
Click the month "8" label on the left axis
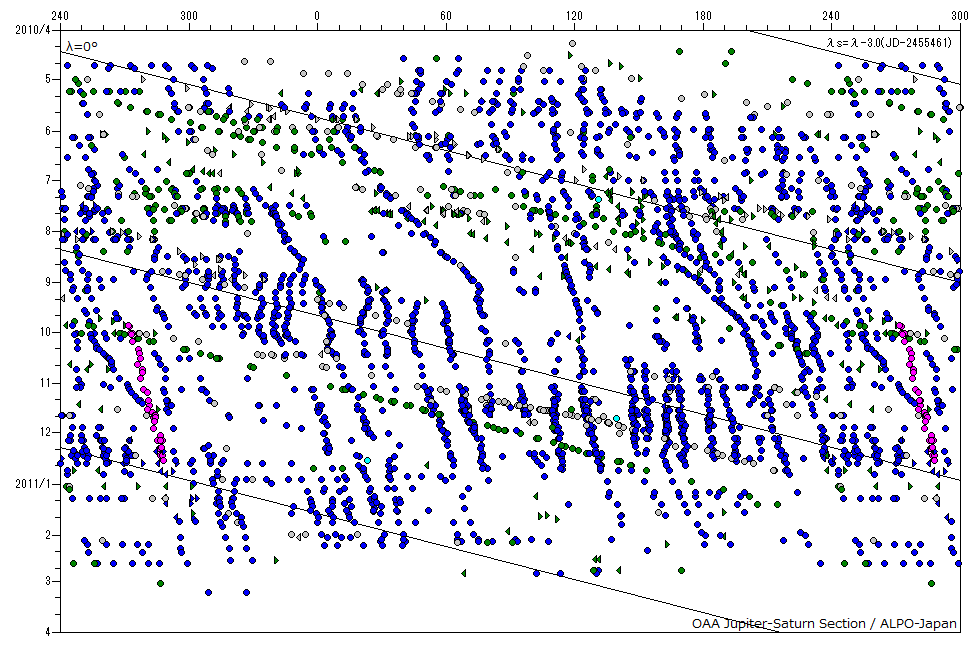[48, 231]
